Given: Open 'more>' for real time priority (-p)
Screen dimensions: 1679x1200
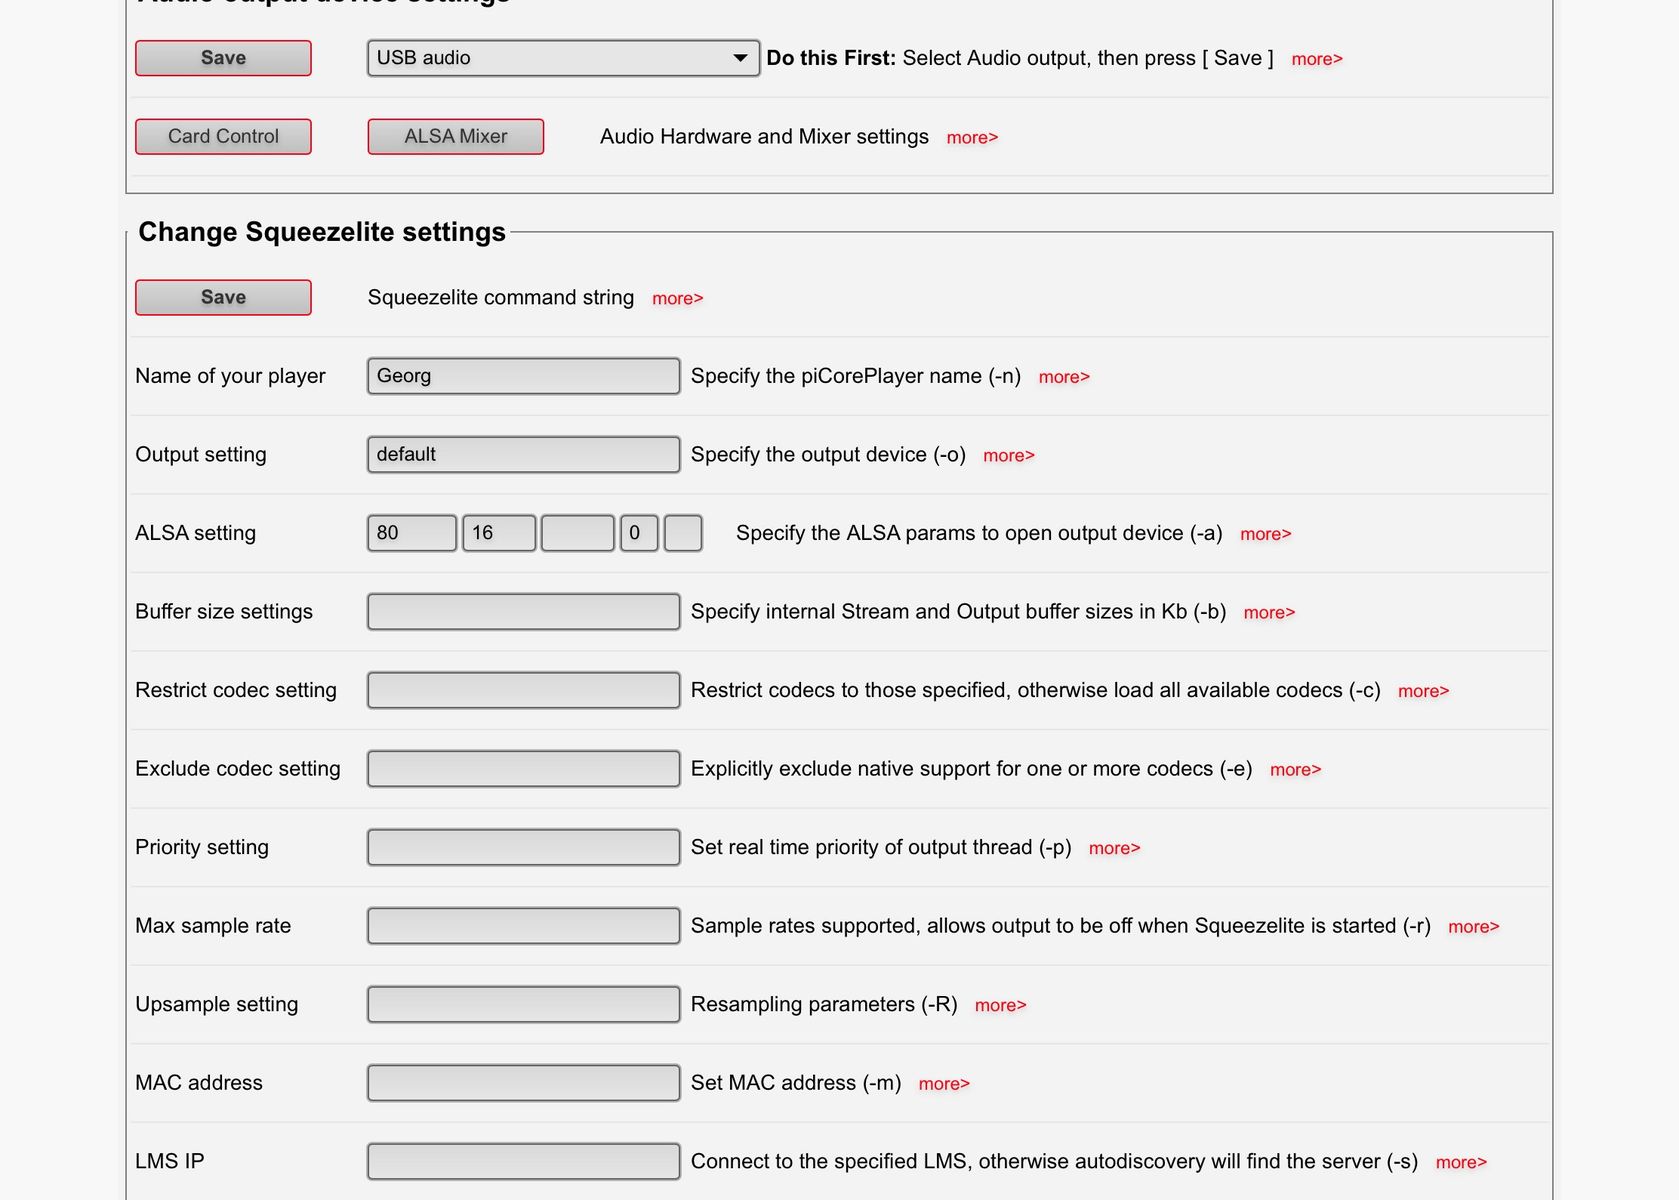Looking at the screenshot, I should [x=1115, y=848].
